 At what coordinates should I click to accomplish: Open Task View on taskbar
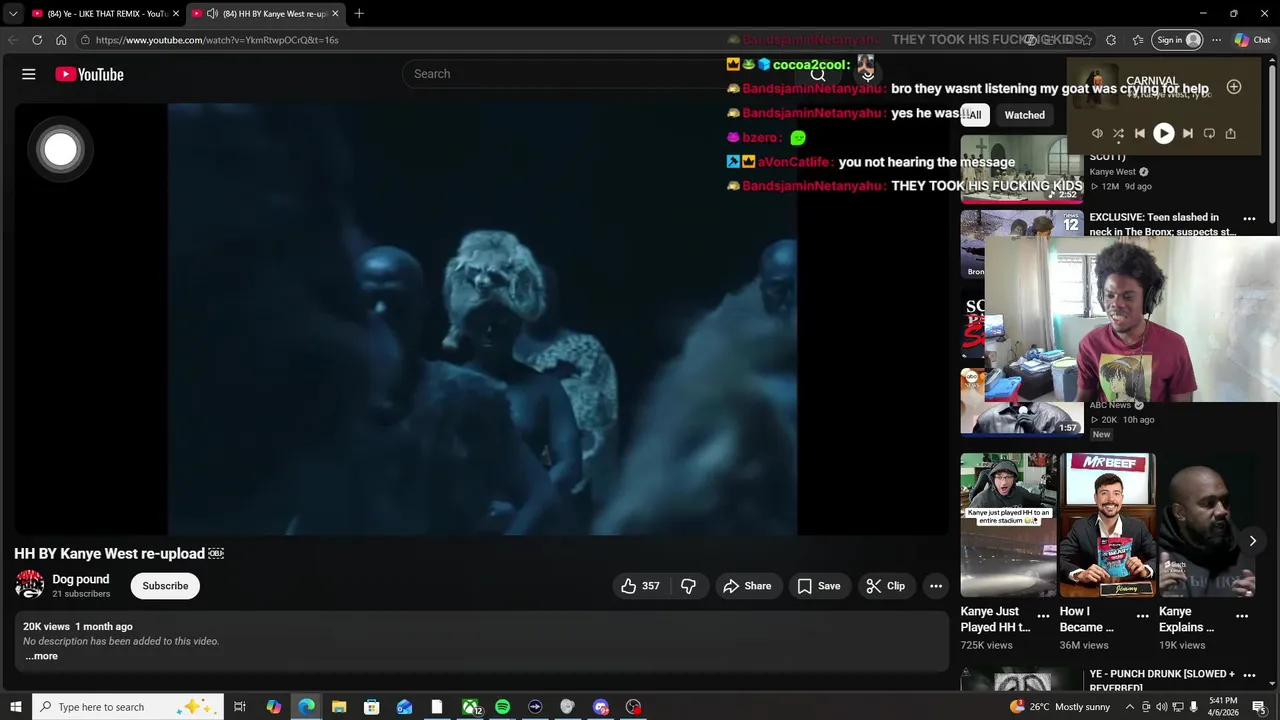[240, 707]
